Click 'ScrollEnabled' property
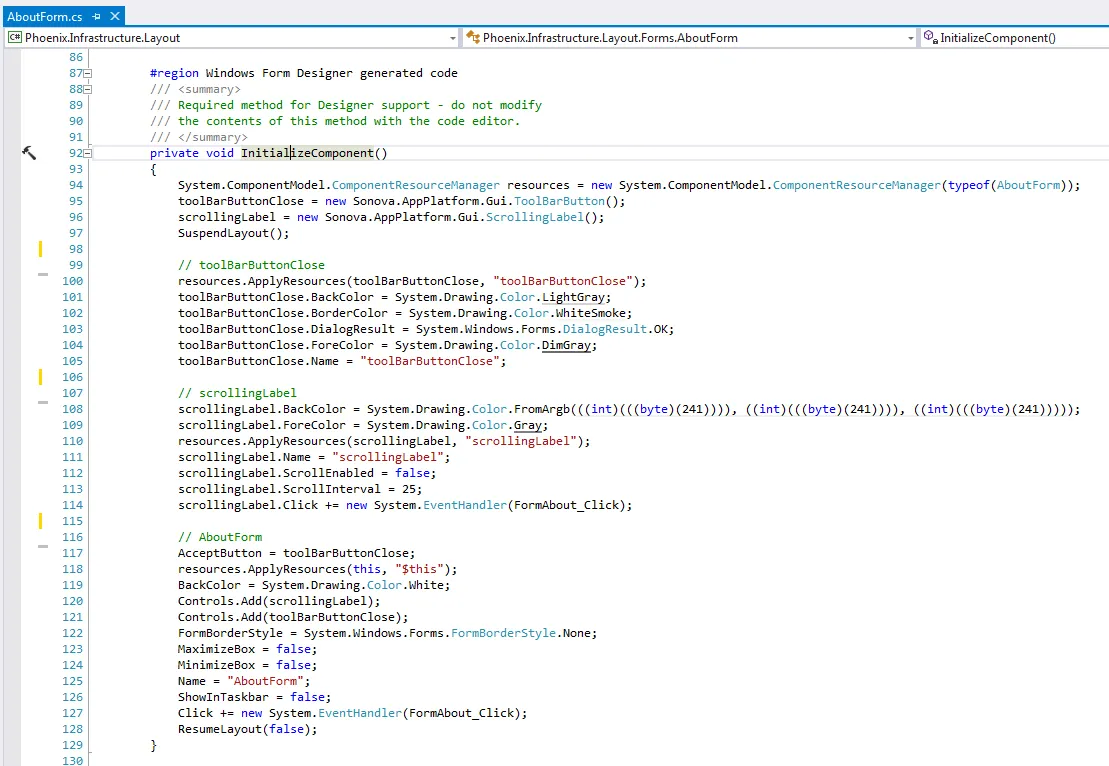The height and width of the screenshot is (766, 1109). tap(328, 472)
